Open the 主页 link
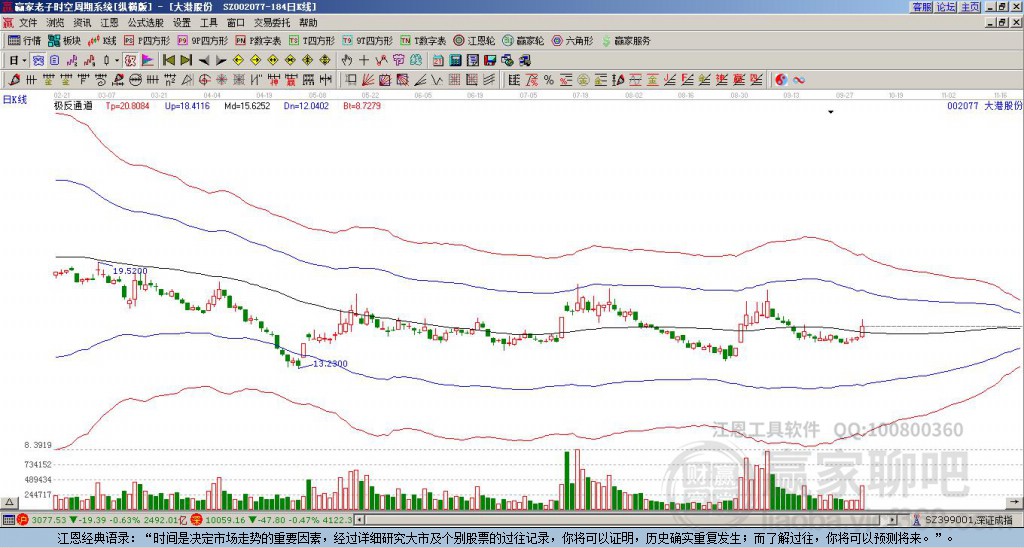The image size is (1024, 548). tap(970, 7)
